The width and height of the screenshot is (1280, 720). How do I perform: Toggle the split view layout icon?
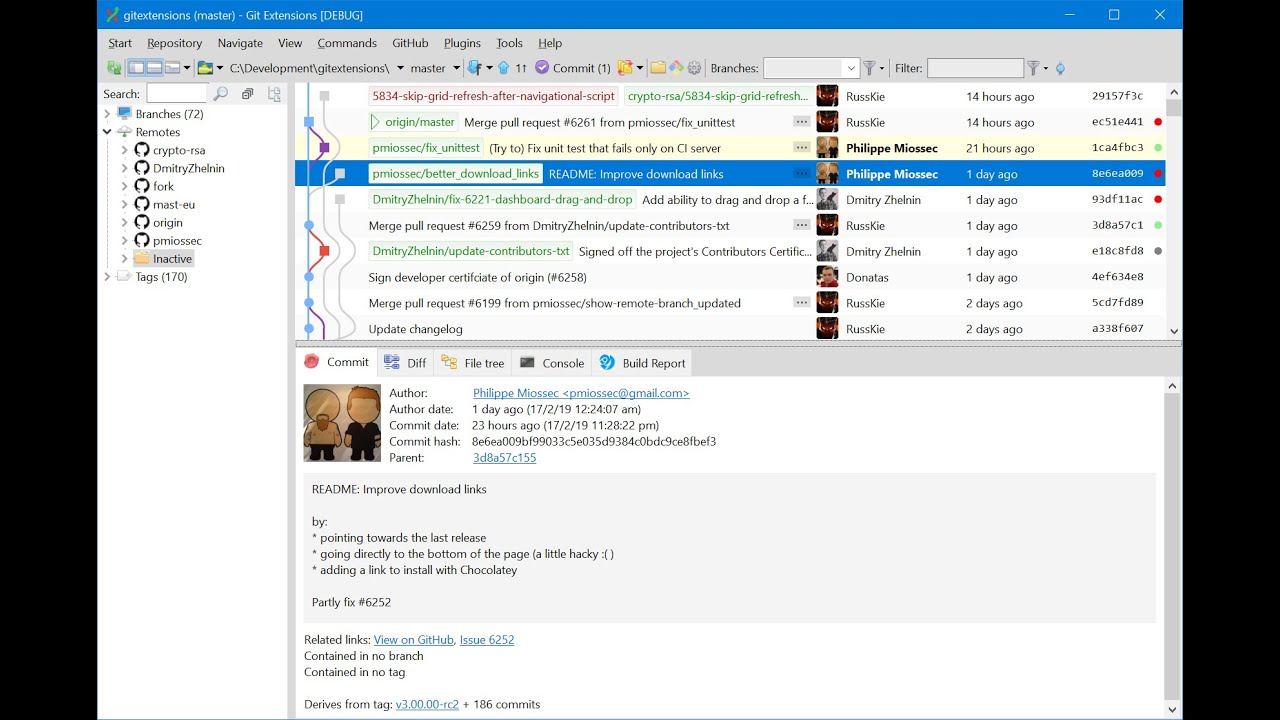pos(155,68)
